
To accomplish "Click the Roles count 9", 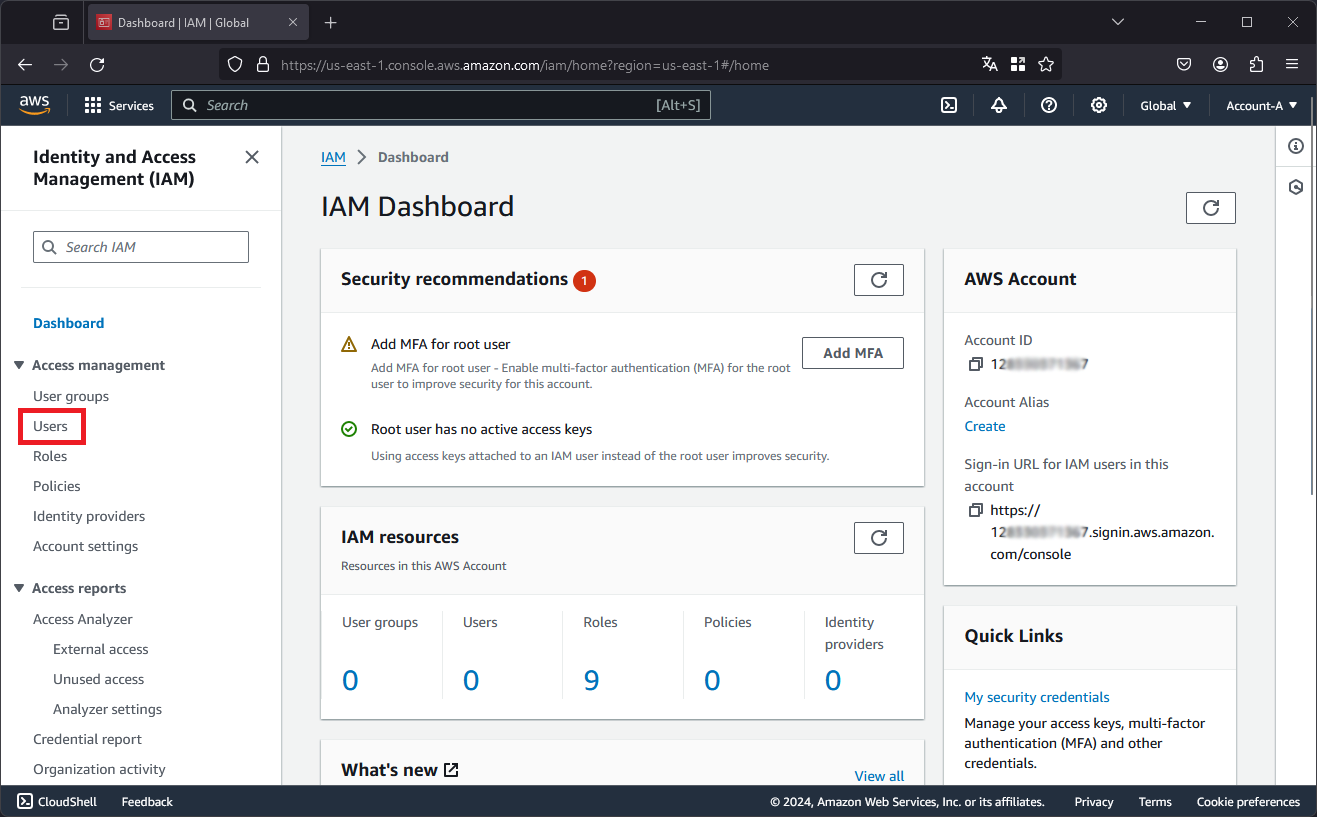I will [x=591, y=681].
